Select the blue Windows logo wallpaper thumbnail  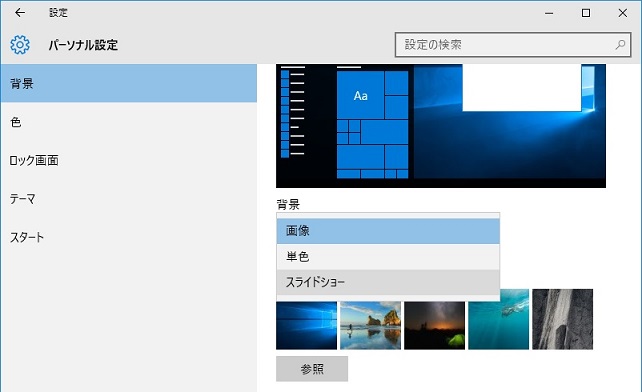coord(306,325)
